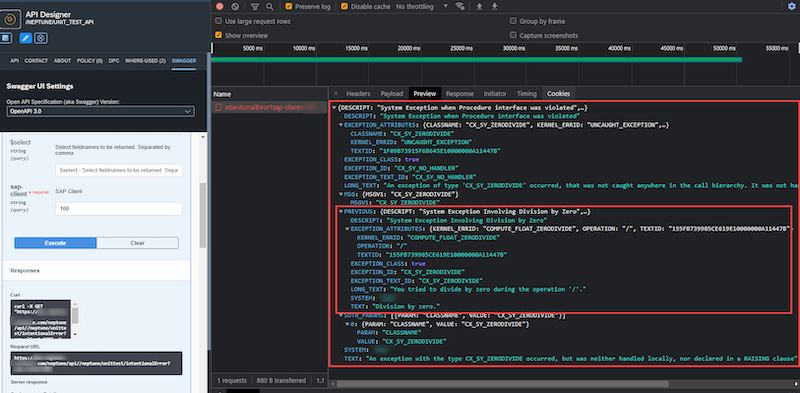Click the left panel vertical scrollbar
Screen dimensions: 800x393
click(x=203, y=214)
